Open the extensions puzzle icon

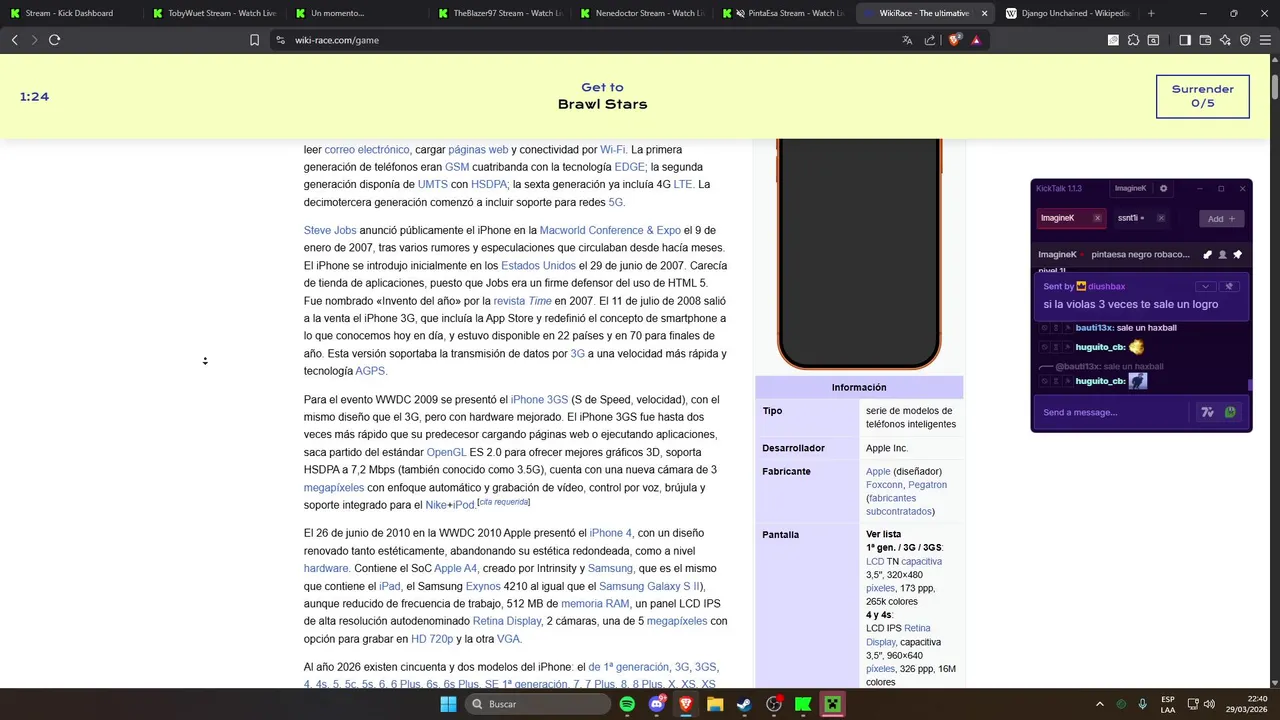click(1133, 40)
